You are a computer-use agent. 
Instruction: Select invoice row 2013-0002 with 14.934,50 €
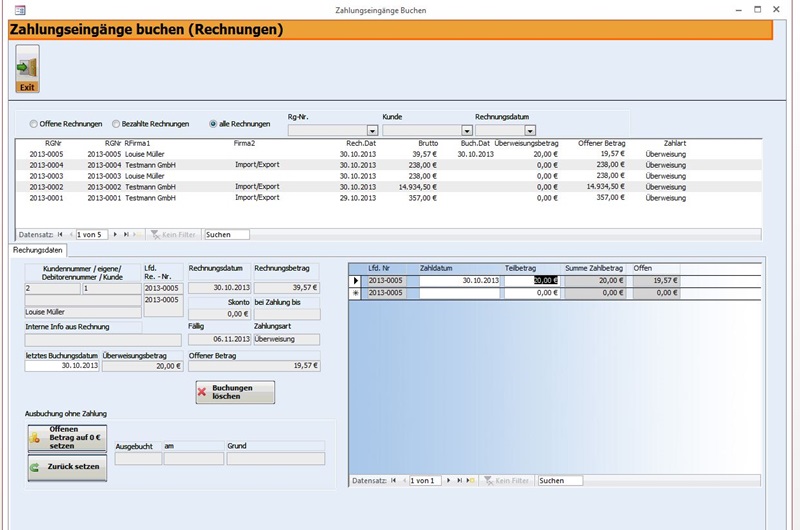point(389,187)
